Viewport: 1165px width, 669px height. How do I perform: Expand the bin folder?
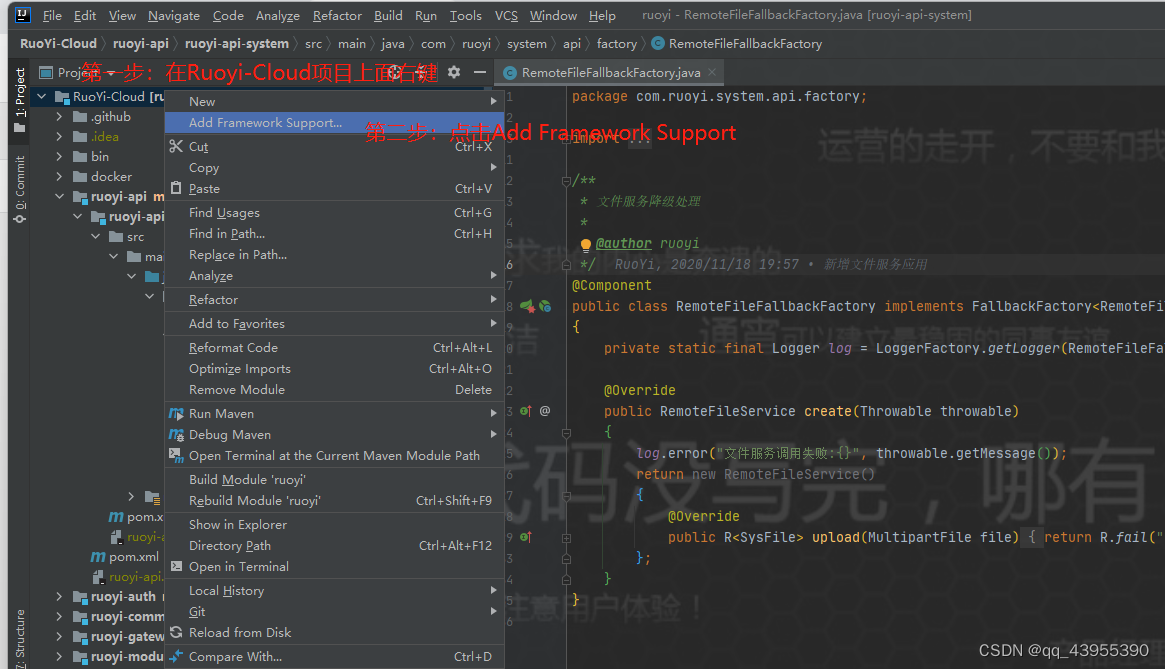click(59, 157)
